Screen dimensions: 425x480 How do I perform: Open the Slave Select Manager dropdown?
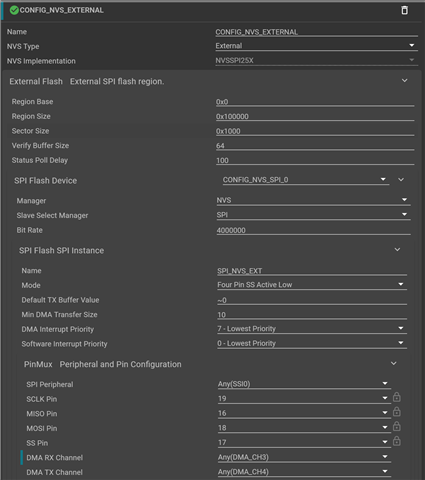click(x=313, y=215)
